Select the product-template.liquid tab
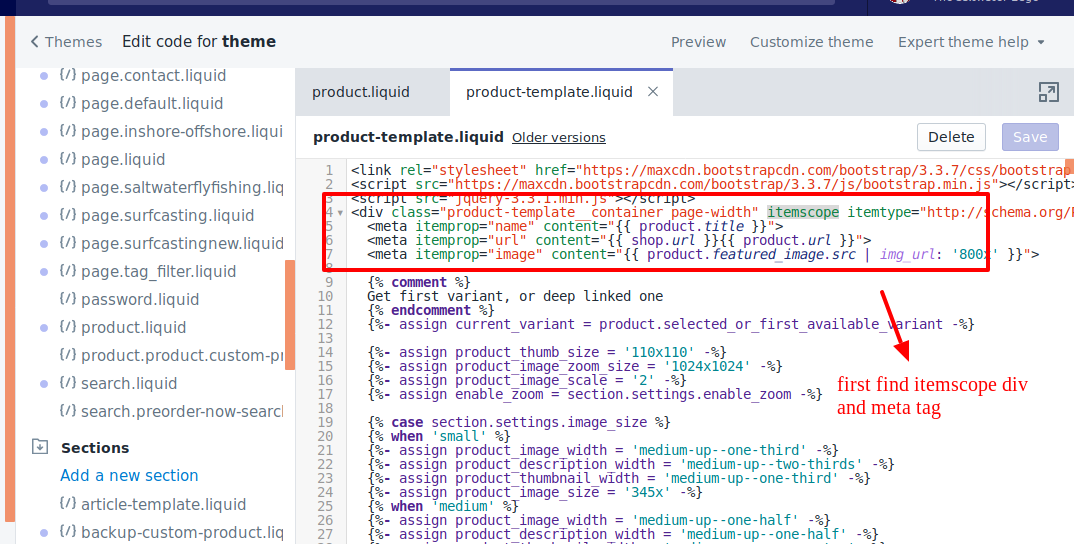The image size is (1074, 544). point(549,92)
